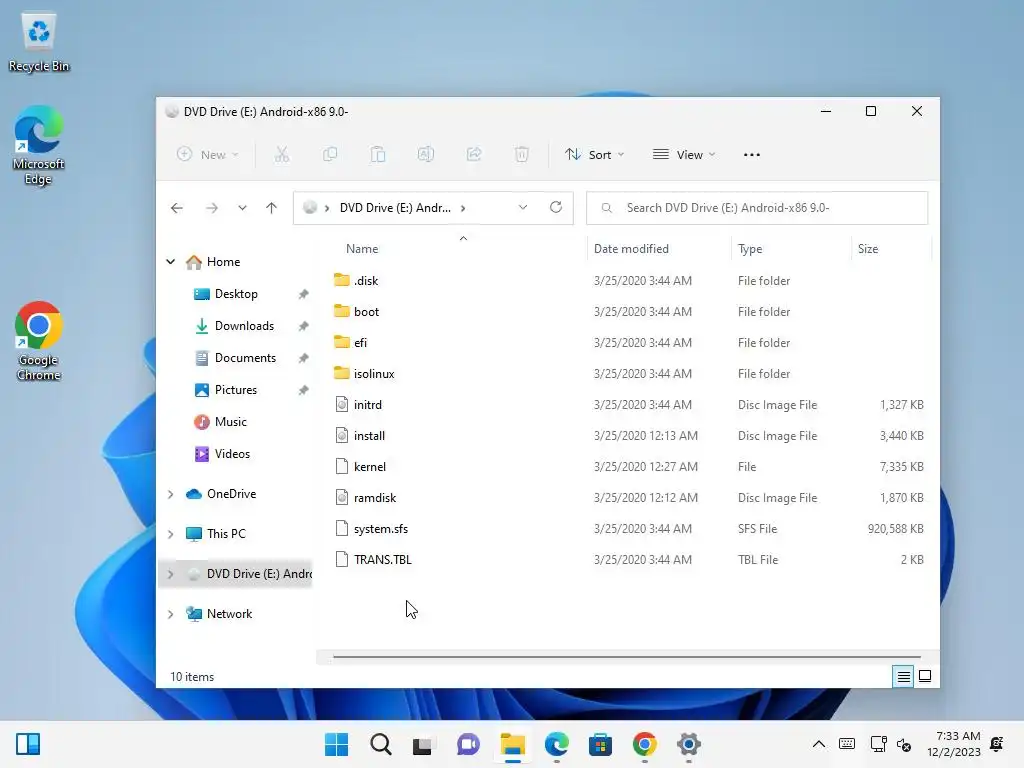This screenshot has width=1024, height=768.
Task: Click the touch keyboard tray icon
Action: click(x=847, y=744)
